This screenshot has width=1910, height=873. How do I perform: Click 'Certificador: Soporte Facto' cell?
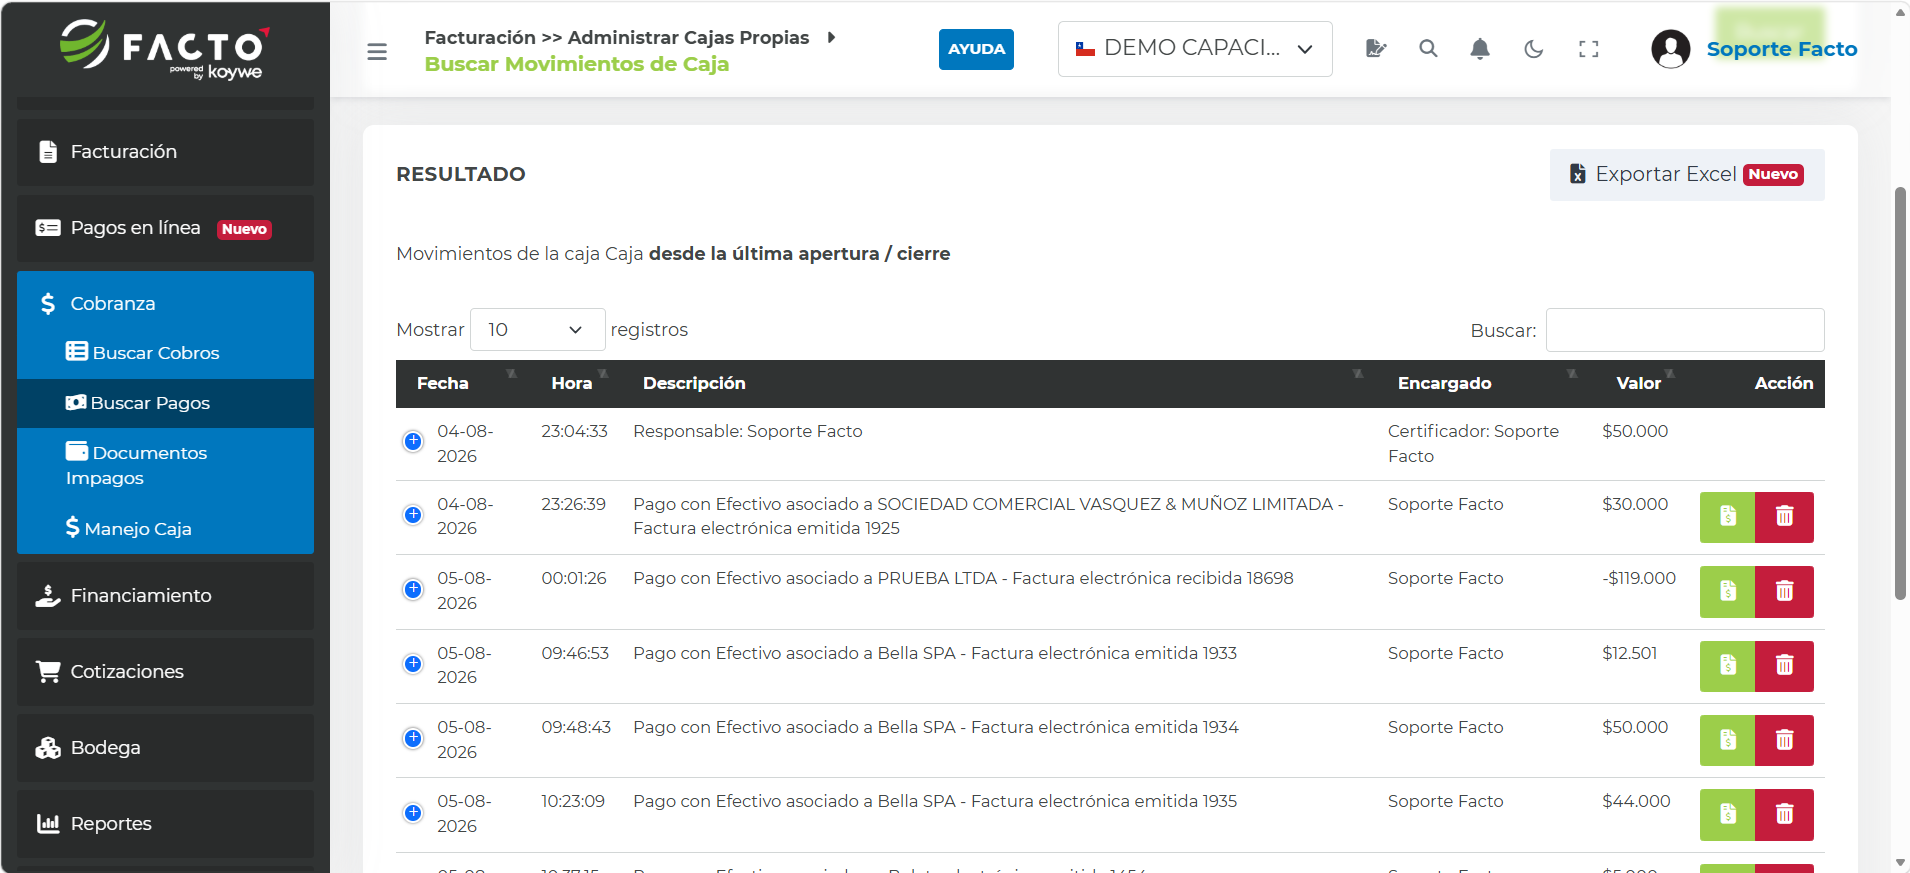tap(1473, 444)
